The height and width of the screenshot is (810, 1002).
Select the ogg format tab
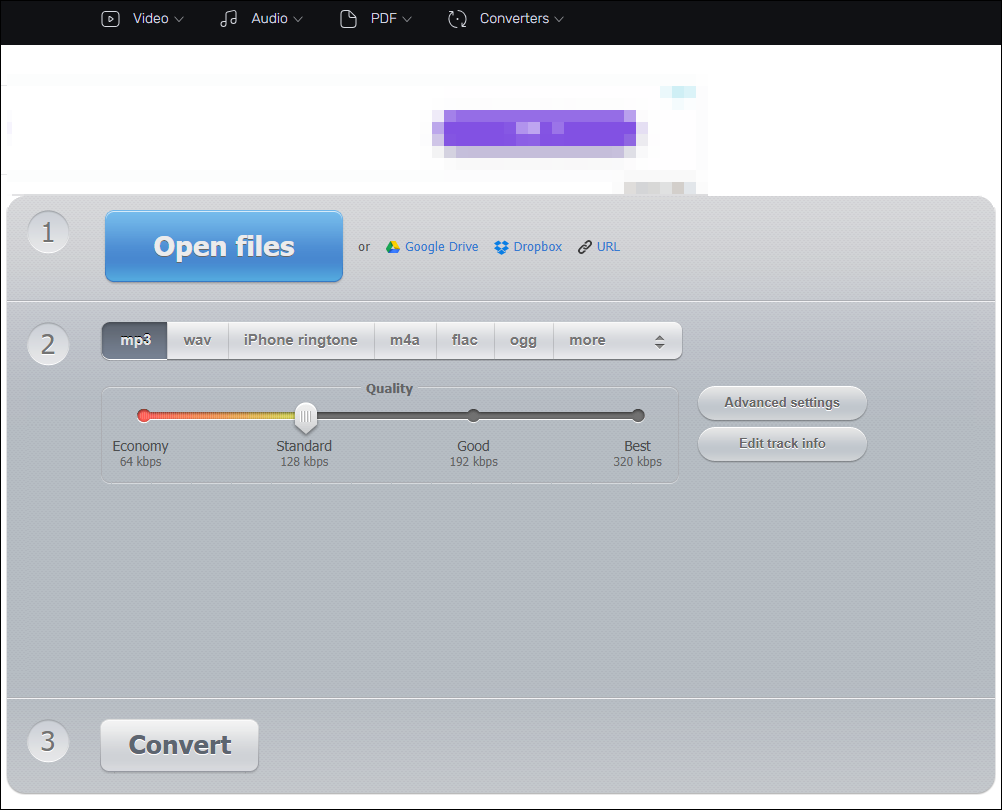[523, 340]
